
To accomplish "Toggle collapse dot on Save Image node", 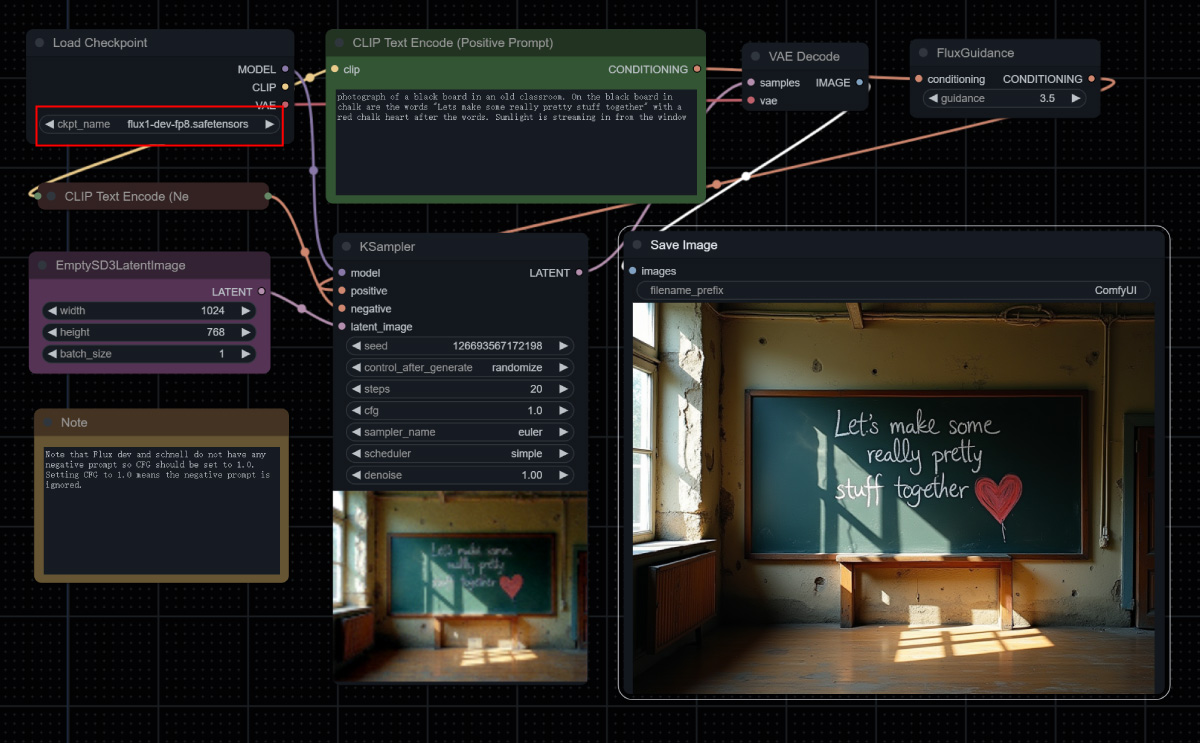I will coord(637,245).
